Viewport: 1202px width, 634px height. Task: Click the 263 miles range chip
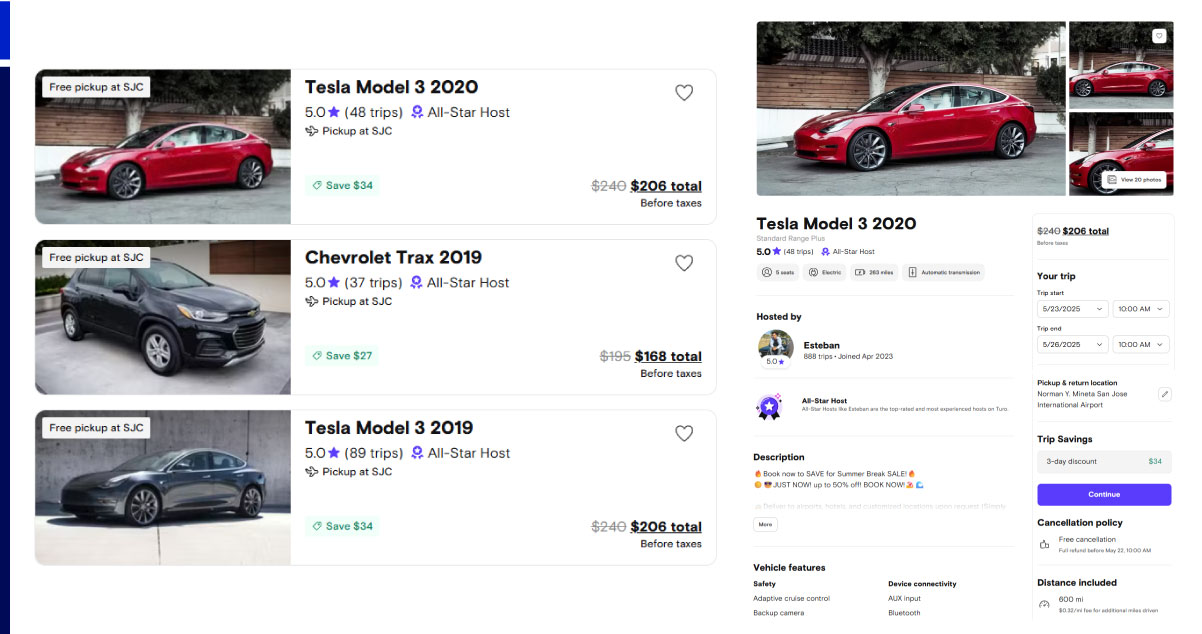[x=873, y=272]
